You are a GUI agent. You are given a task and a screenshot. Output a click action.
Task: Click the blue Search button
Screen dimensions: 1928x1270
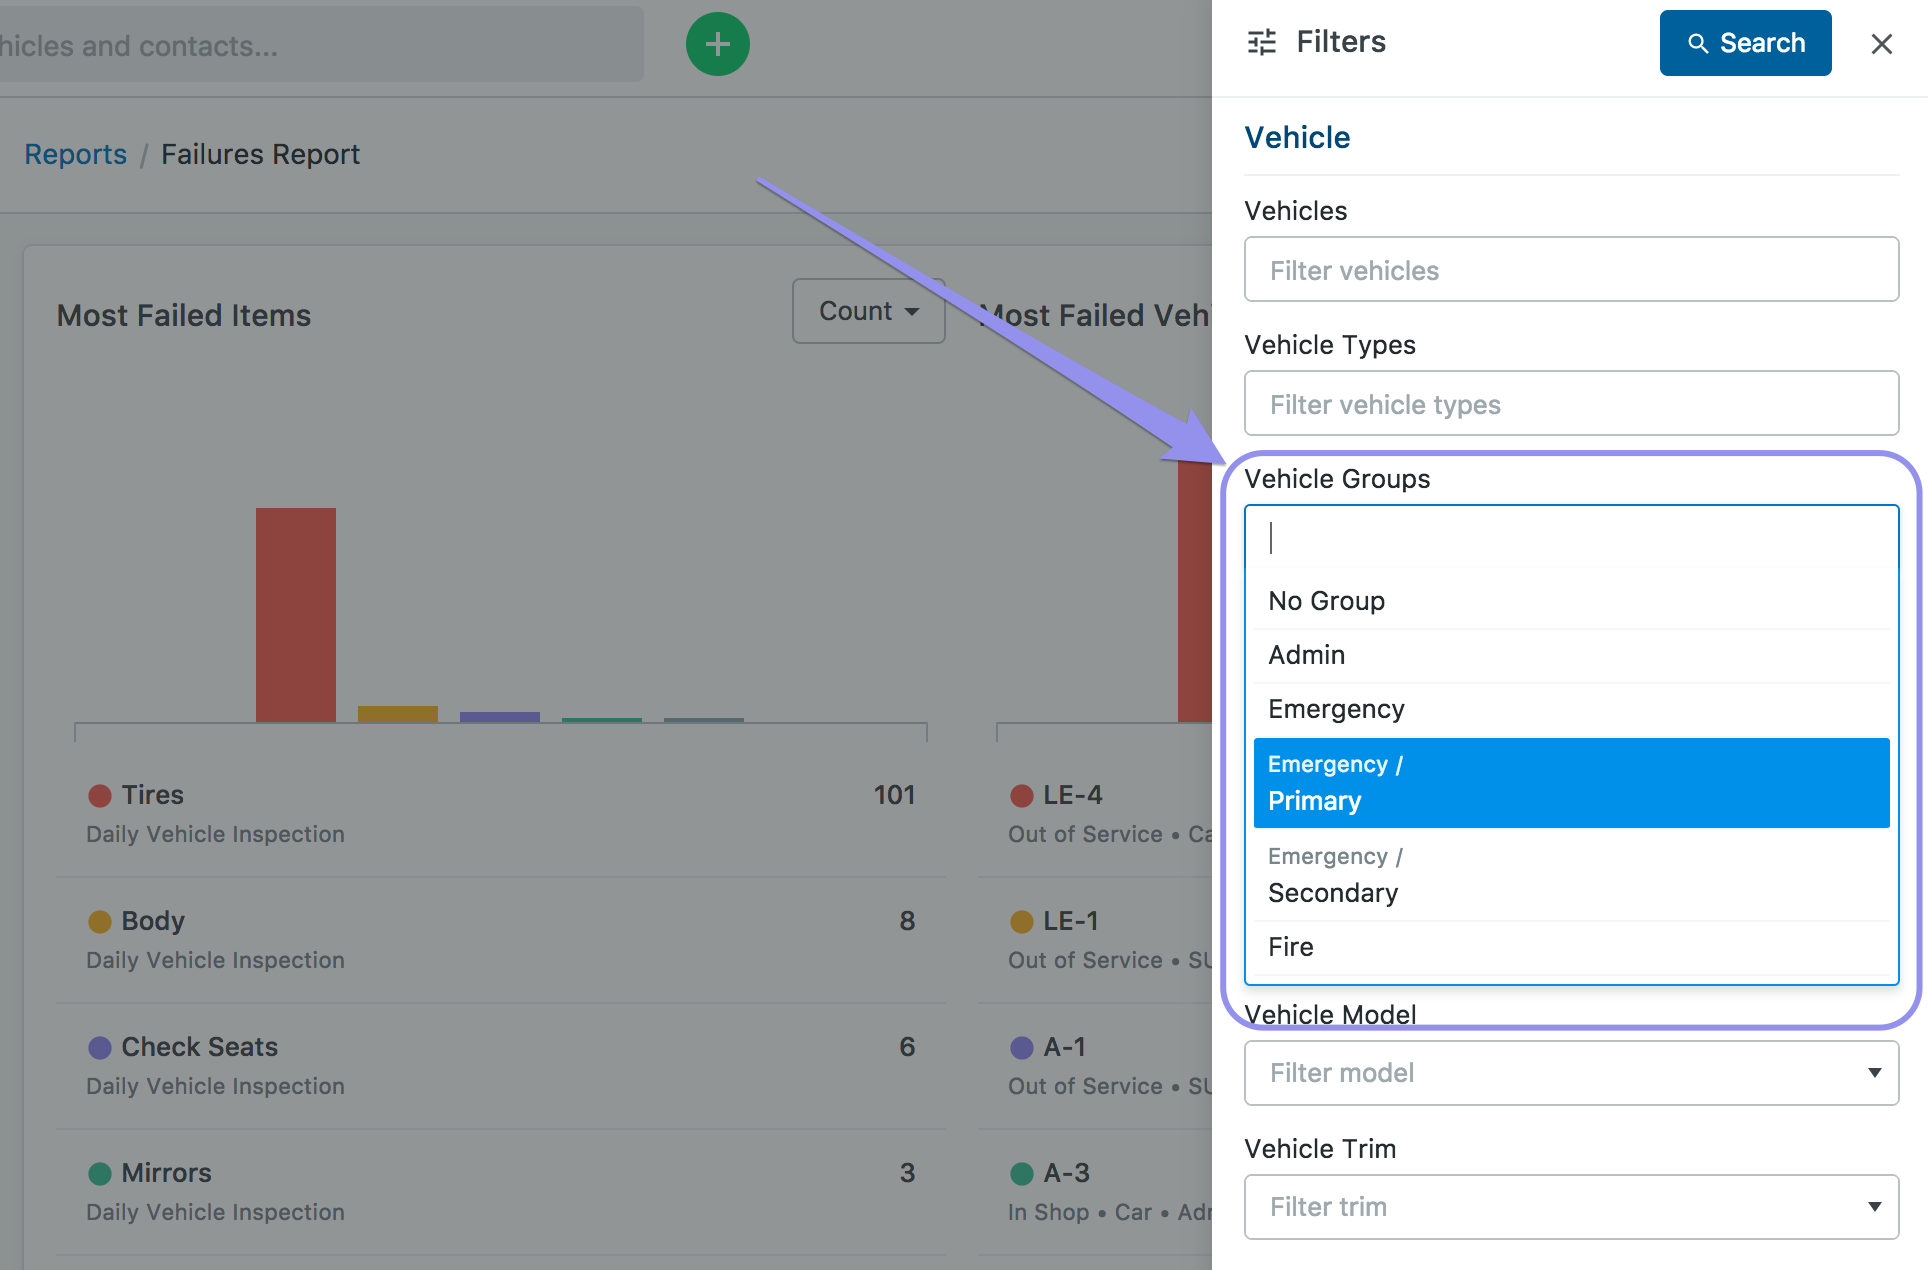pos(1745,43)
